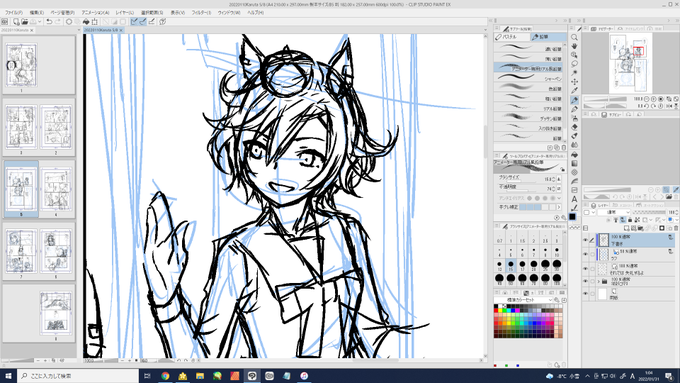The image size is (680, 383).
Task: Select the Move layer tool
Action: [574, 82]
